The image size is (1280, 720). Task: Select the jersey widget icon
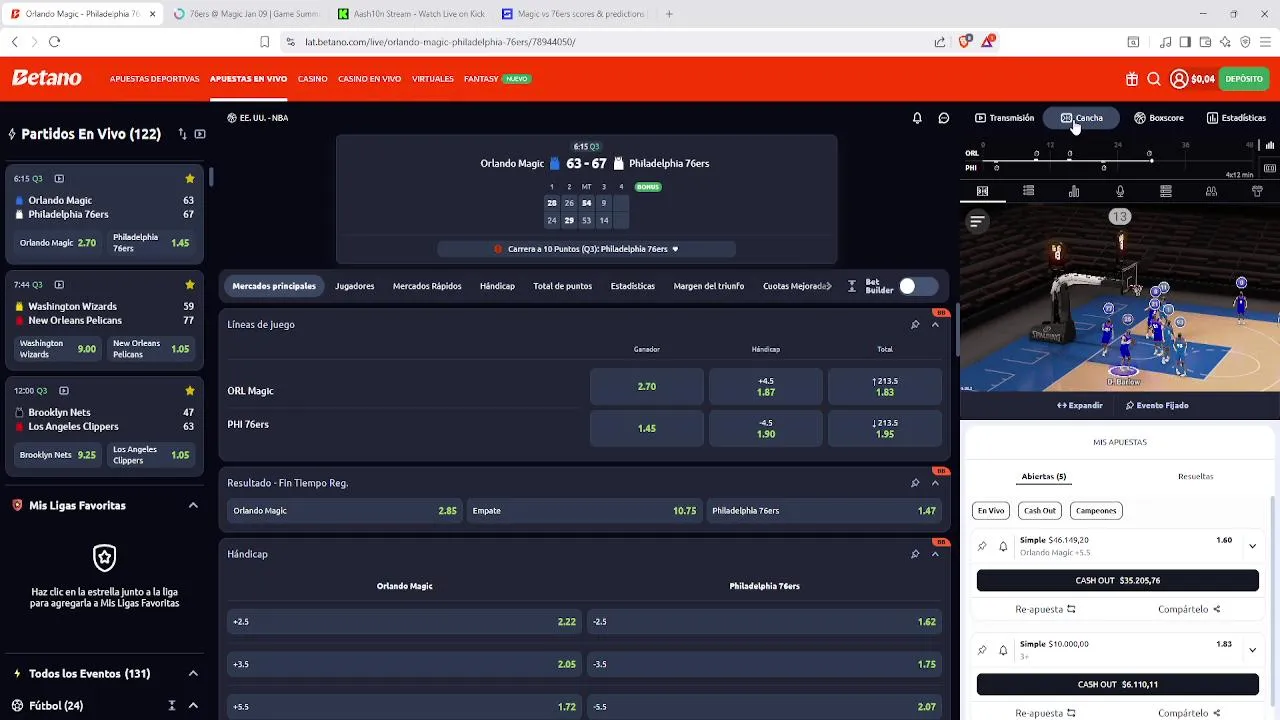1257,191
